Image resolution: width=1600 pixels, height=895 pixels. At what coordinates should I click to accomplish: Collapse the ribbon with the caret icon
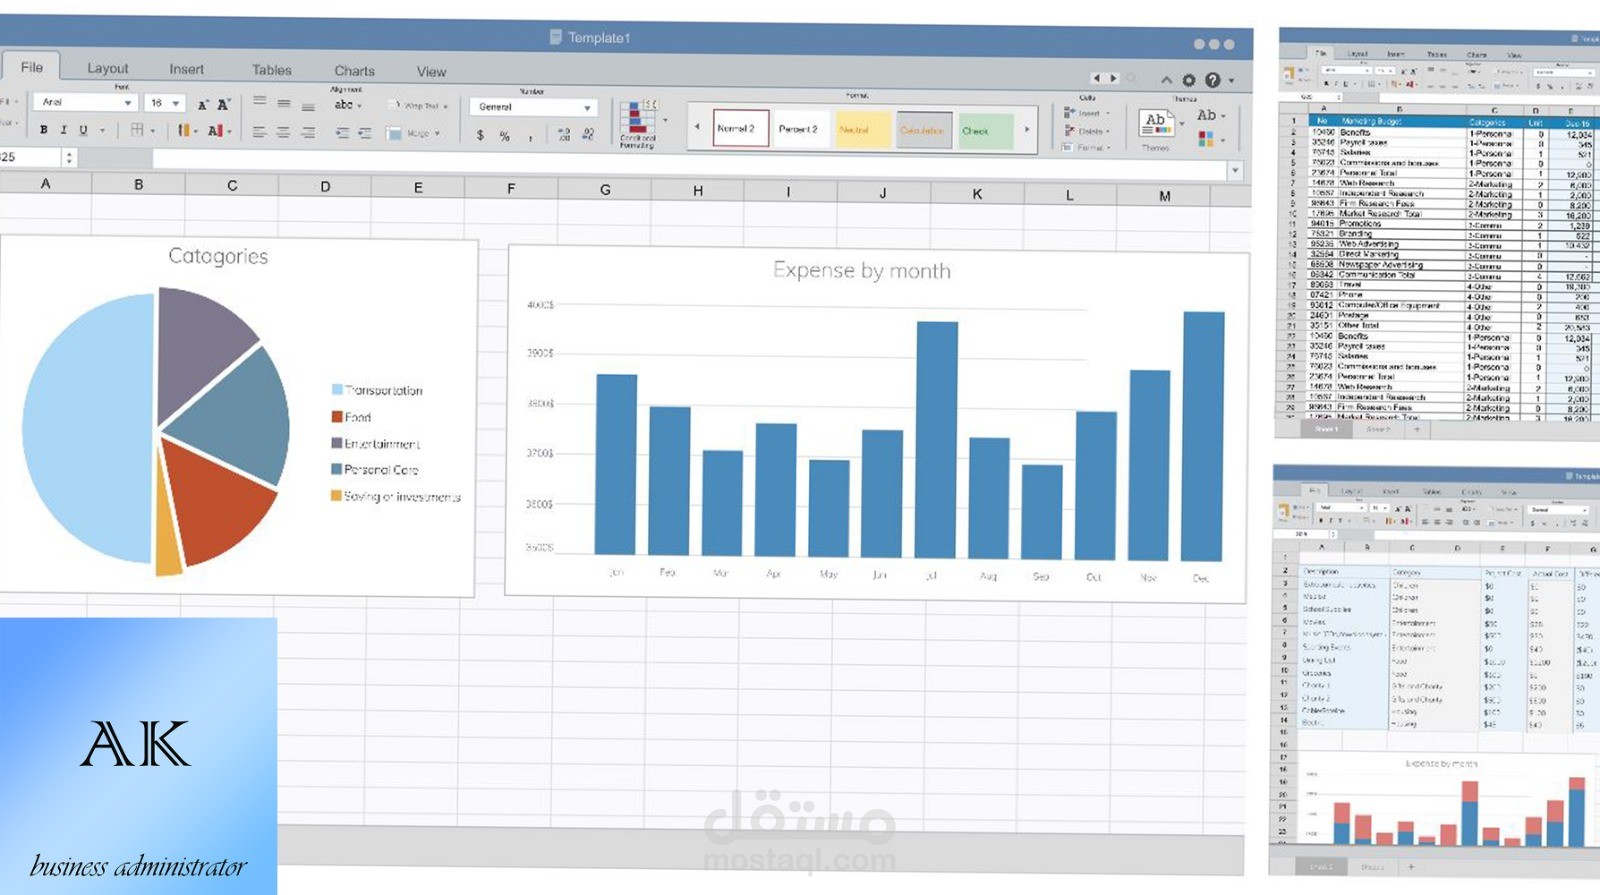pos(1166,79)
